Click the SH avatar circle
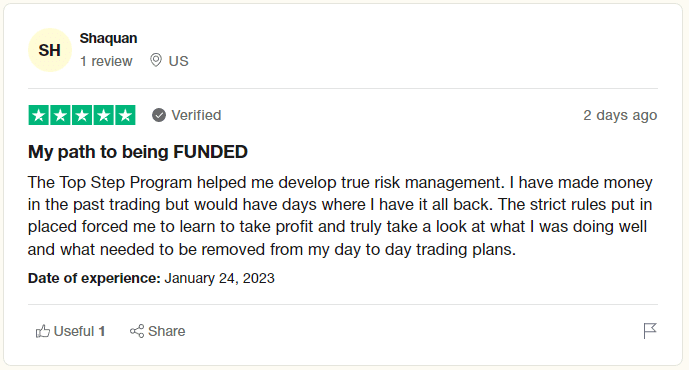This screenshot has width=689, height=370. click(x=50, y=50)
